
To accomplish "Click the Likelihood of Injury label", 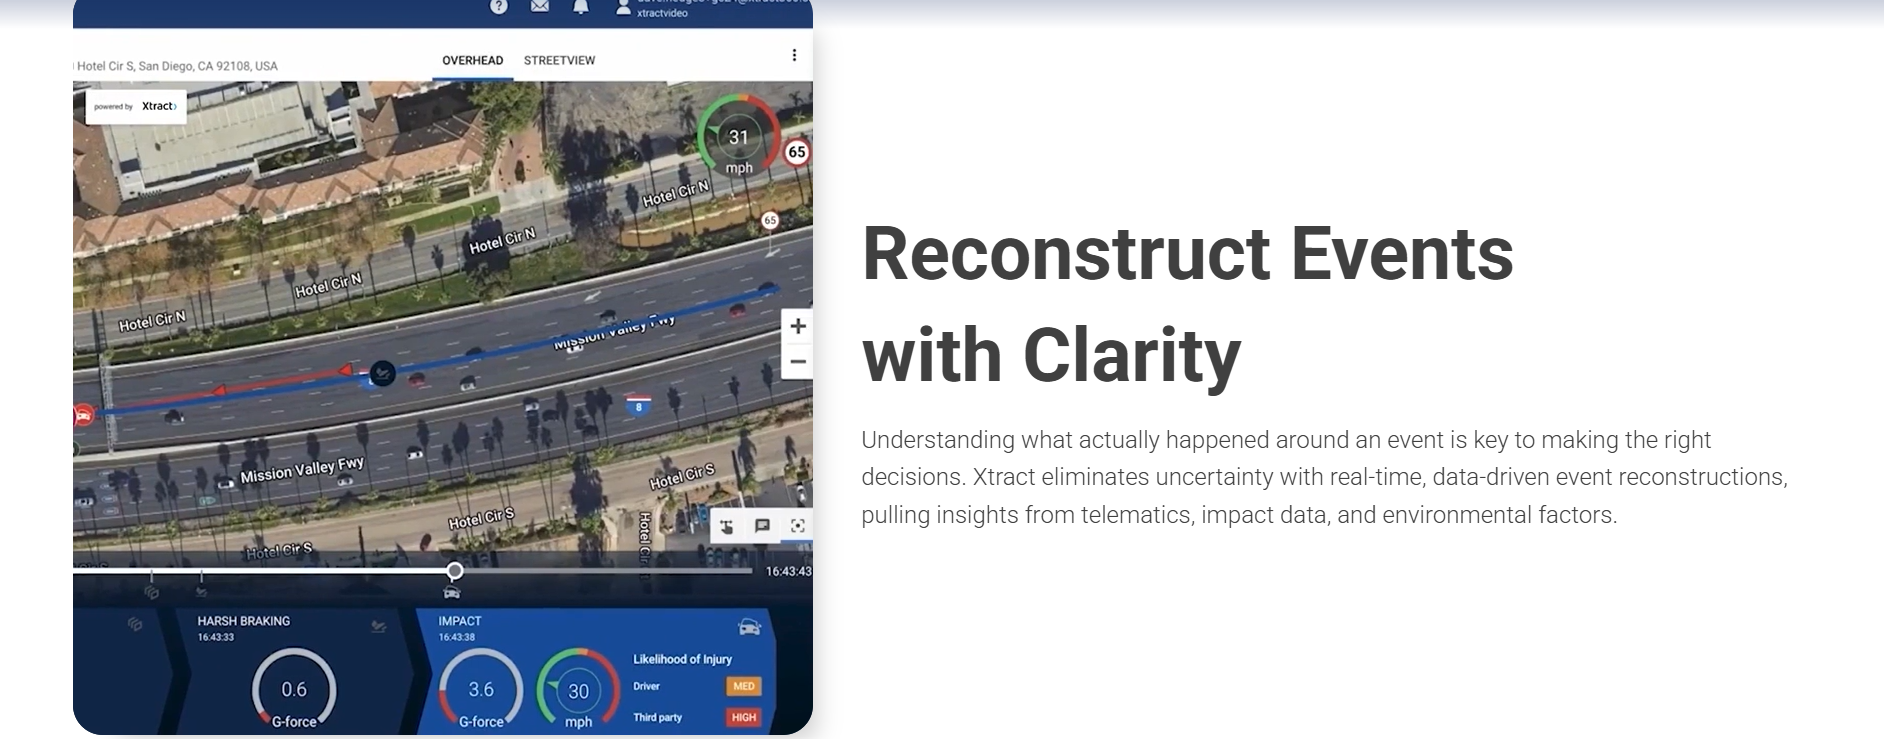I will tap(682, 659).
